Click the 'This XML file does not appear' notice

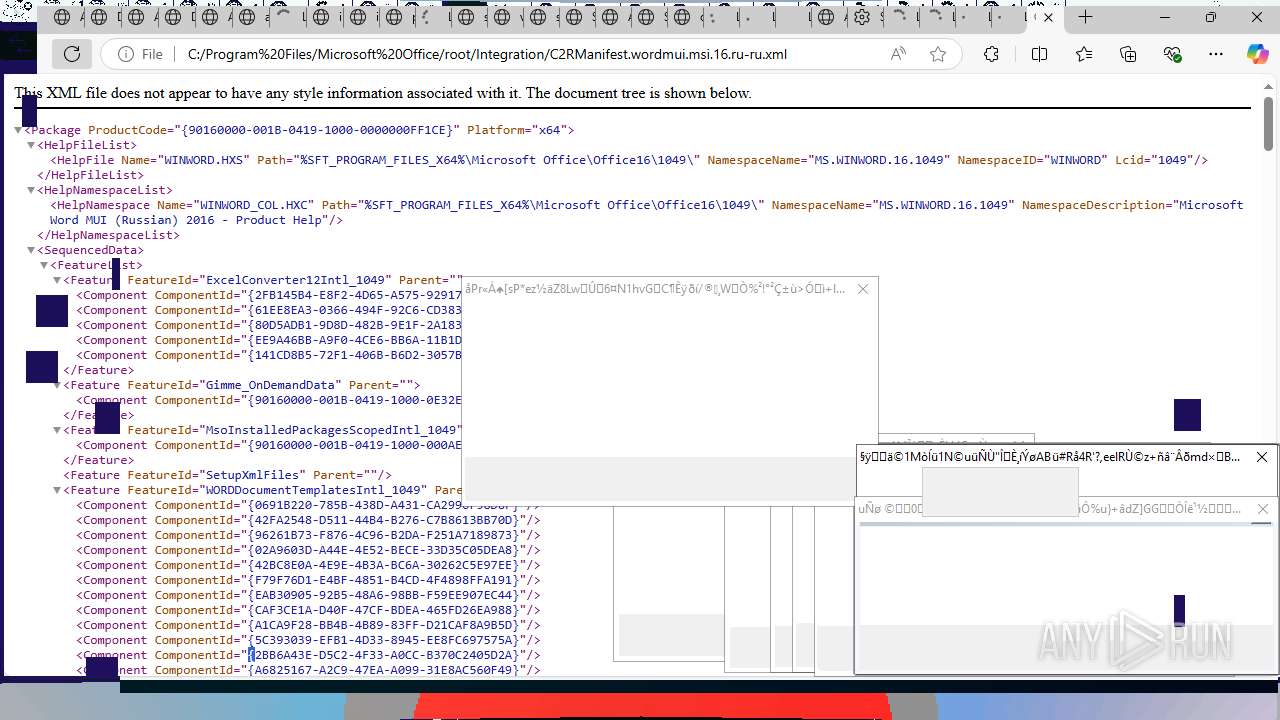pos(382,93)
